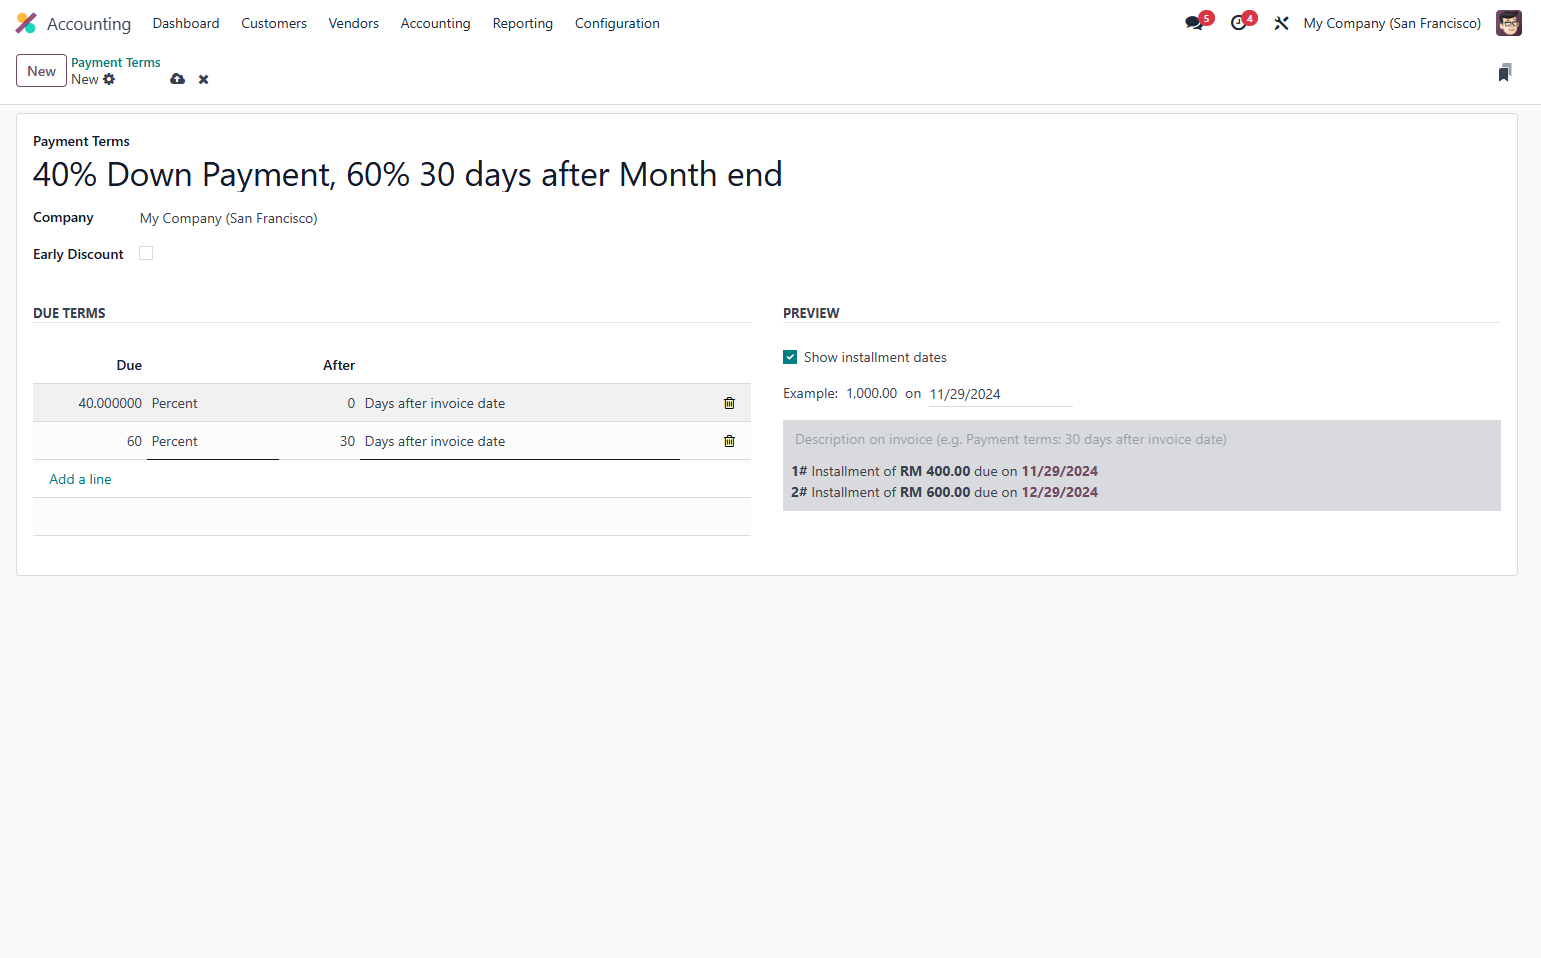Open the Dashboard menu
Image resolution: width=1541 pixels, height=958 pixels.
pos(186,23)
